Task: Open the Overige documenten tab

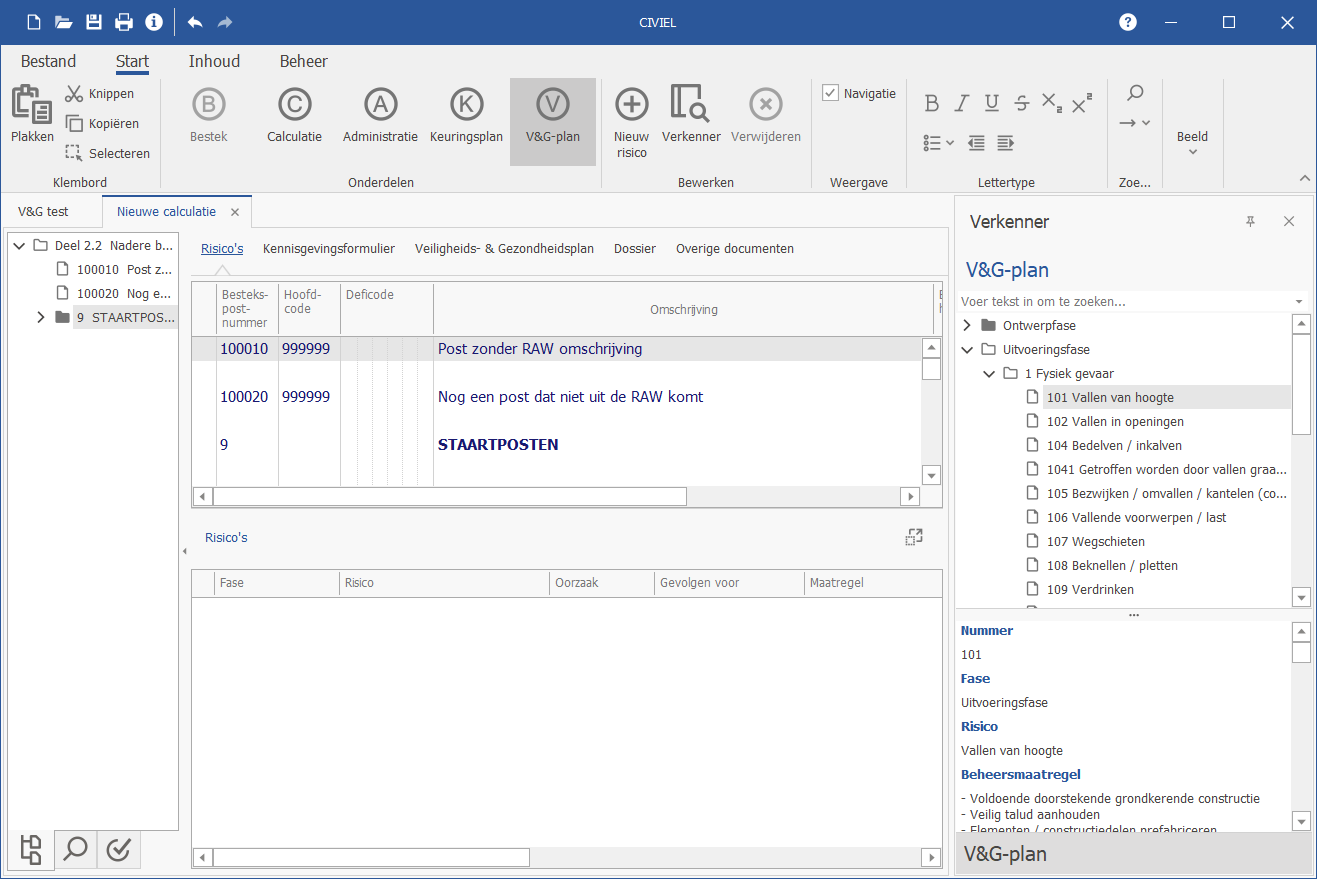Action: point(735,249)
